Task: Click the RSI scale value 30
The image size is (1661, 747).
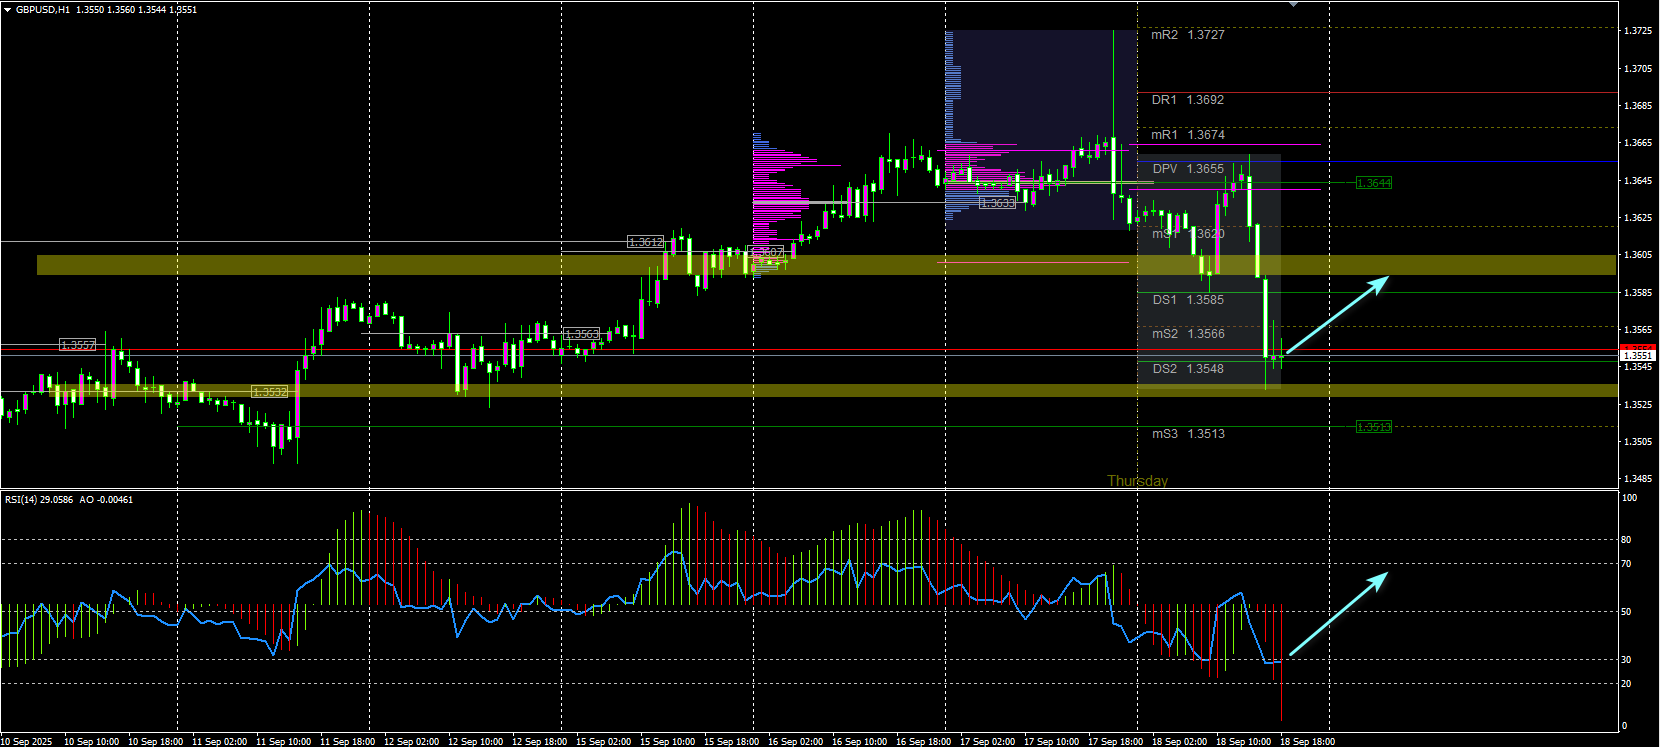Action: click(1626, 660)
